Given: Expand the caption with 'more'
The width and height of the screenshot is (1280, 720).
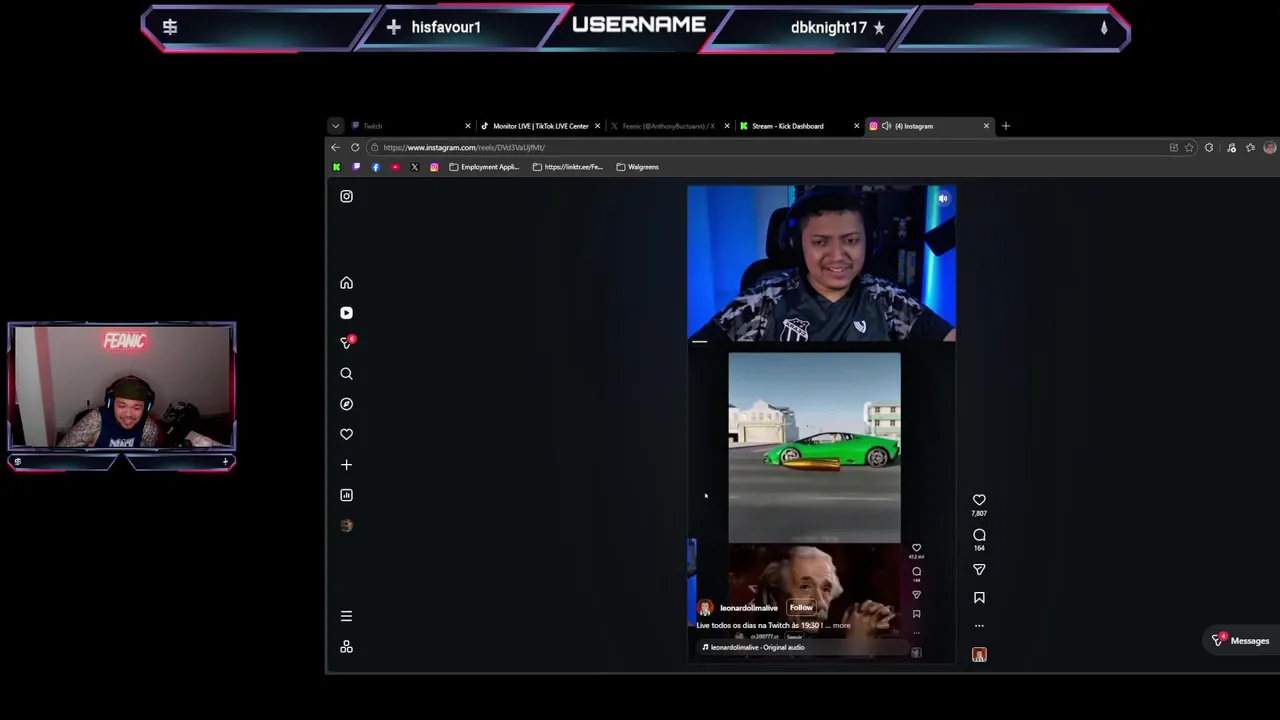Looking at the screenshot, I should click(842, 625).
